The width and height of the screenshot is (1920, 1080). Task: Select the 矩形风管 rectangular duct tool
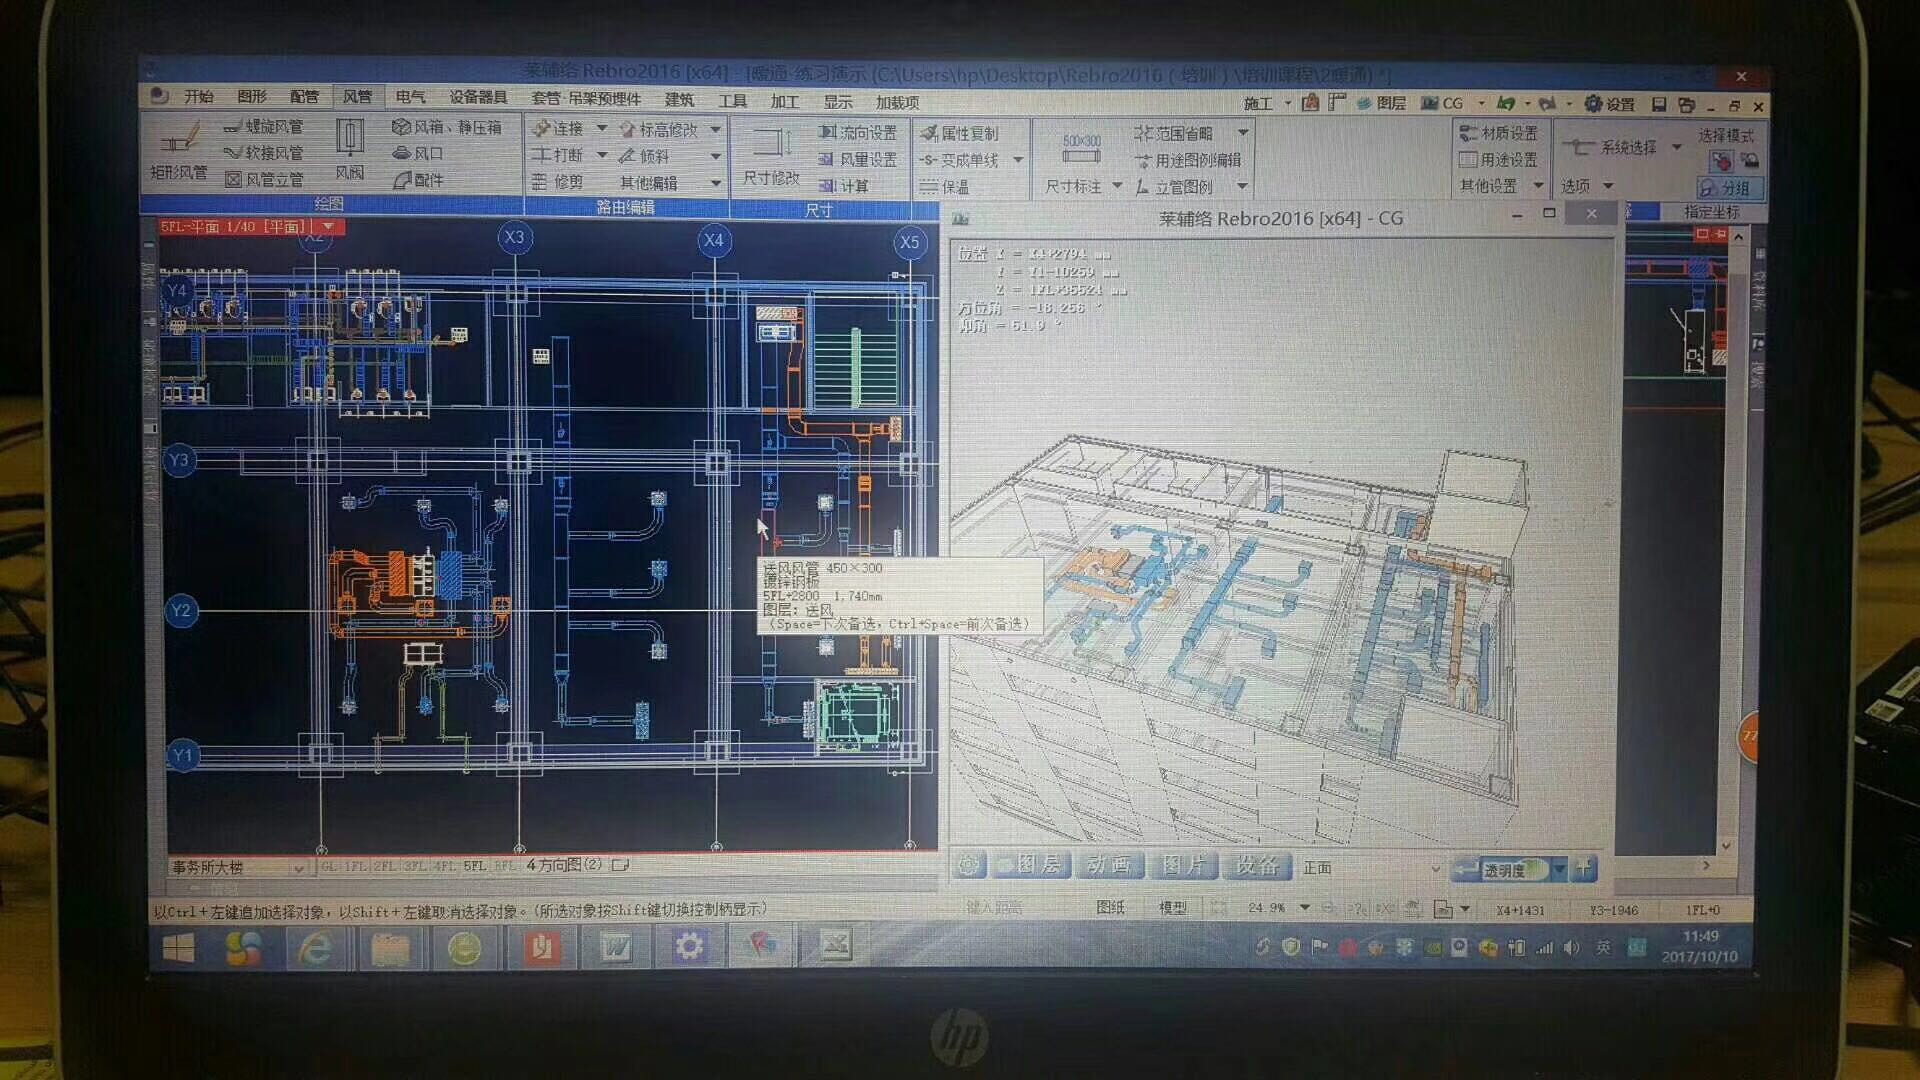click(x=179, y=150)
